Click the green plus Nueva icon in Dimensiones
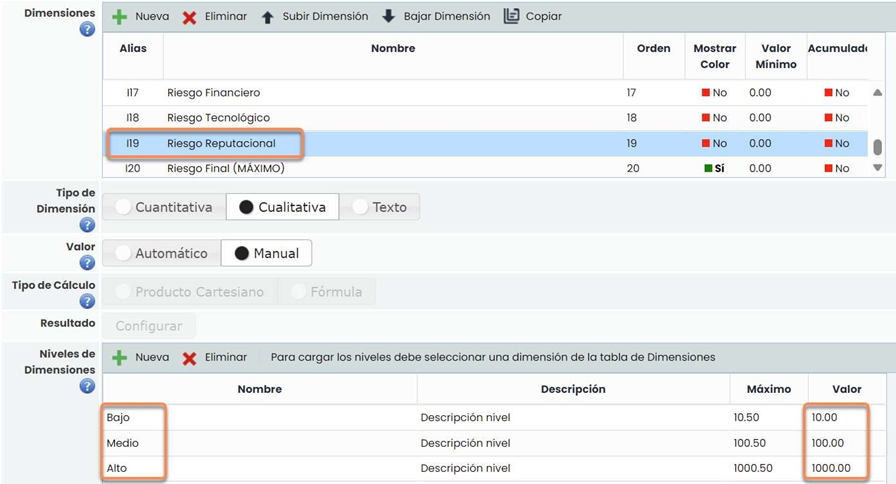The height and width of the screenshot is (484, 896). (119, 17)
